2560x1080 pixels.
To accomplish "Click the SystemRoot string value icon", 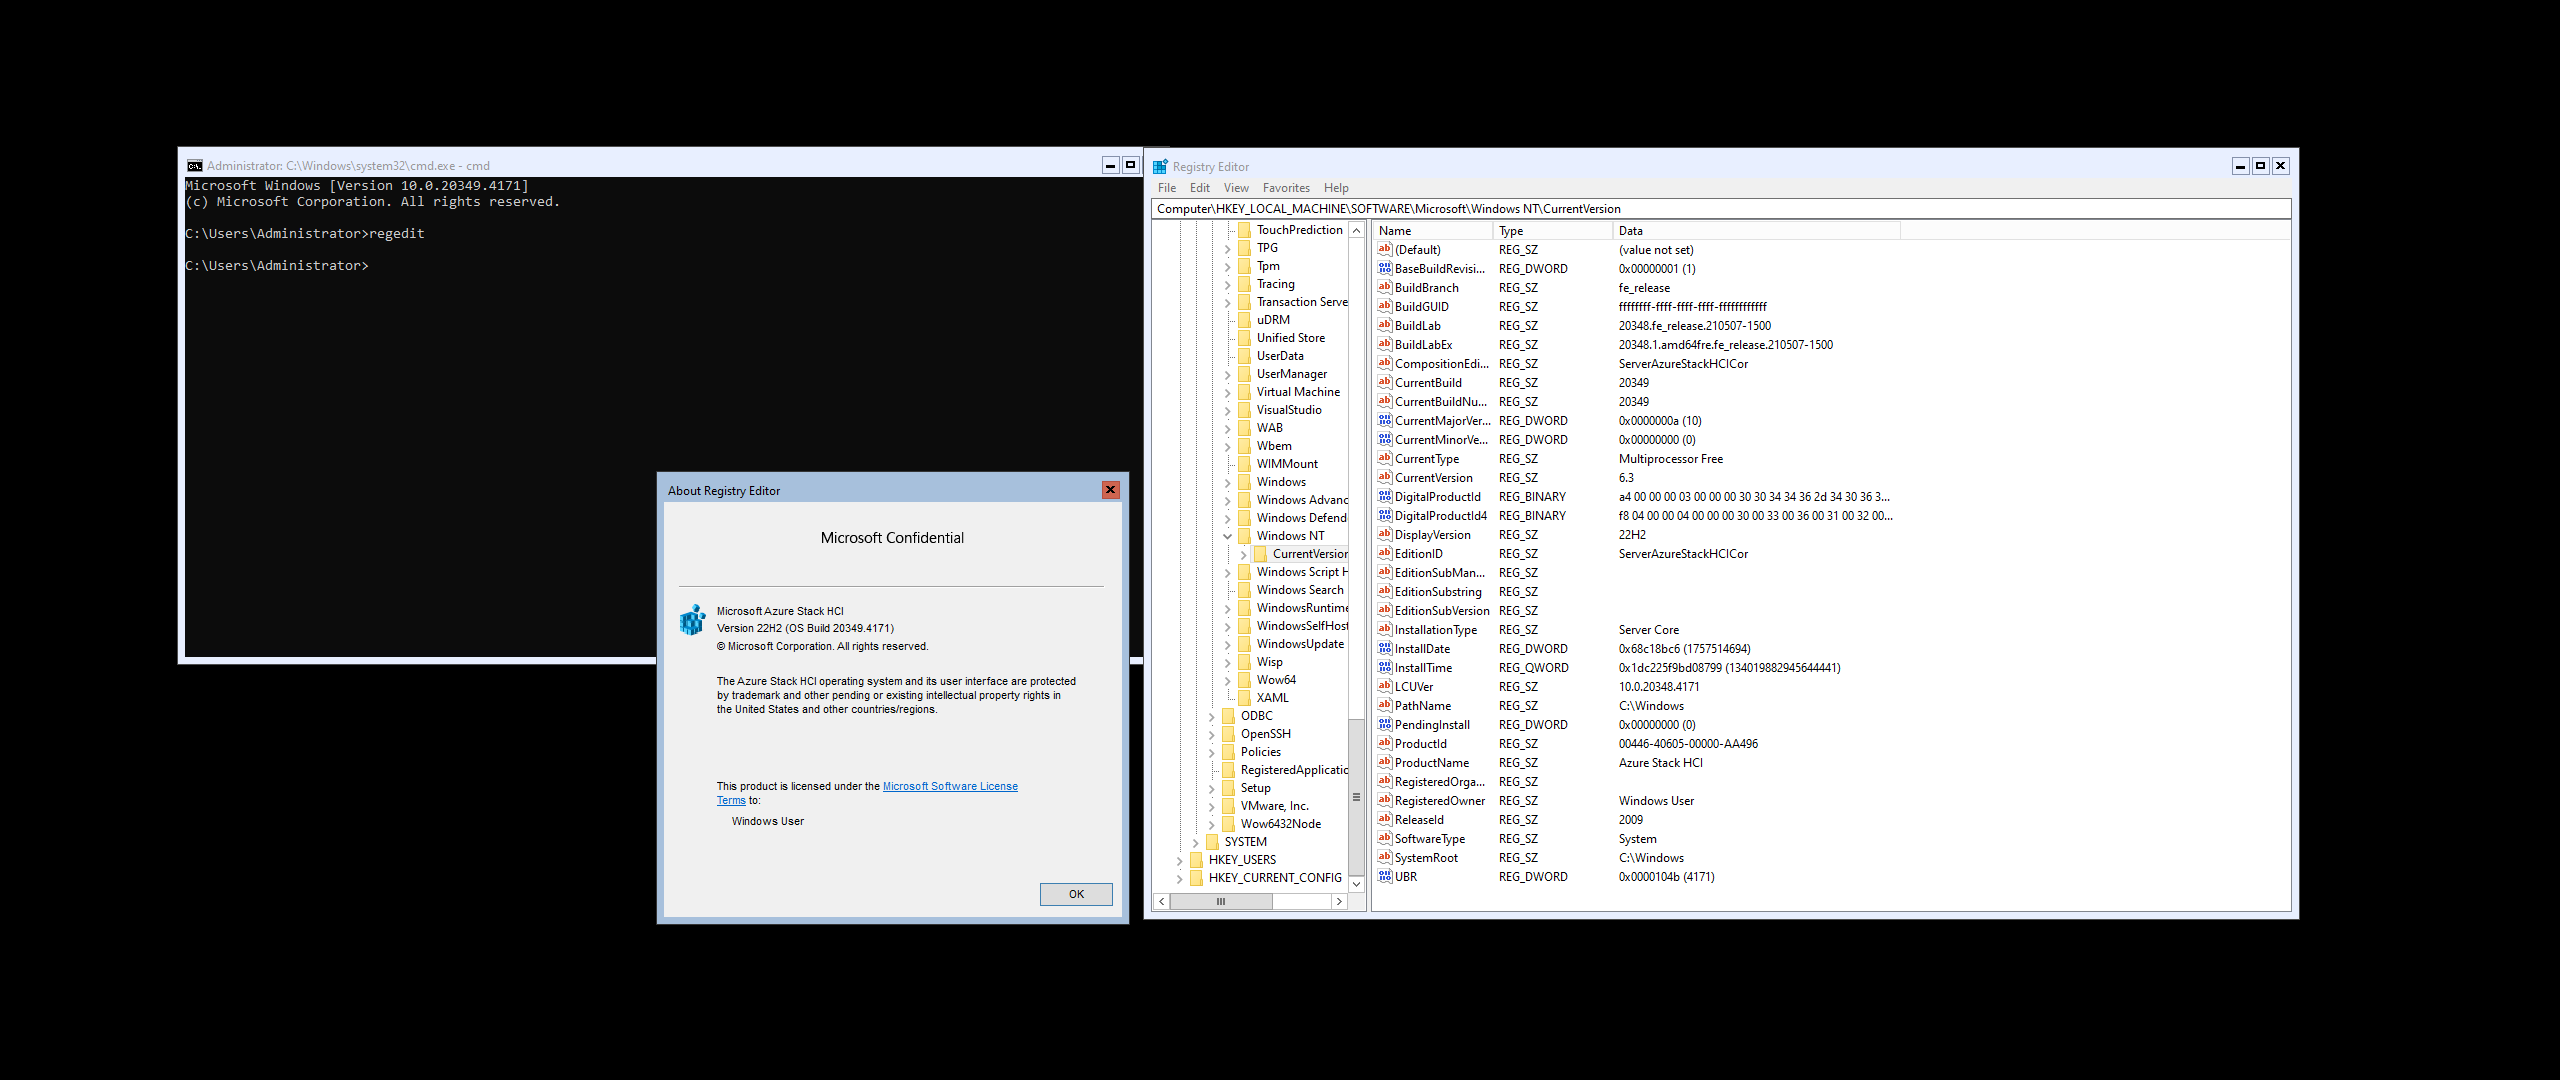I will pyautogui.click(x=1384, y=858).
